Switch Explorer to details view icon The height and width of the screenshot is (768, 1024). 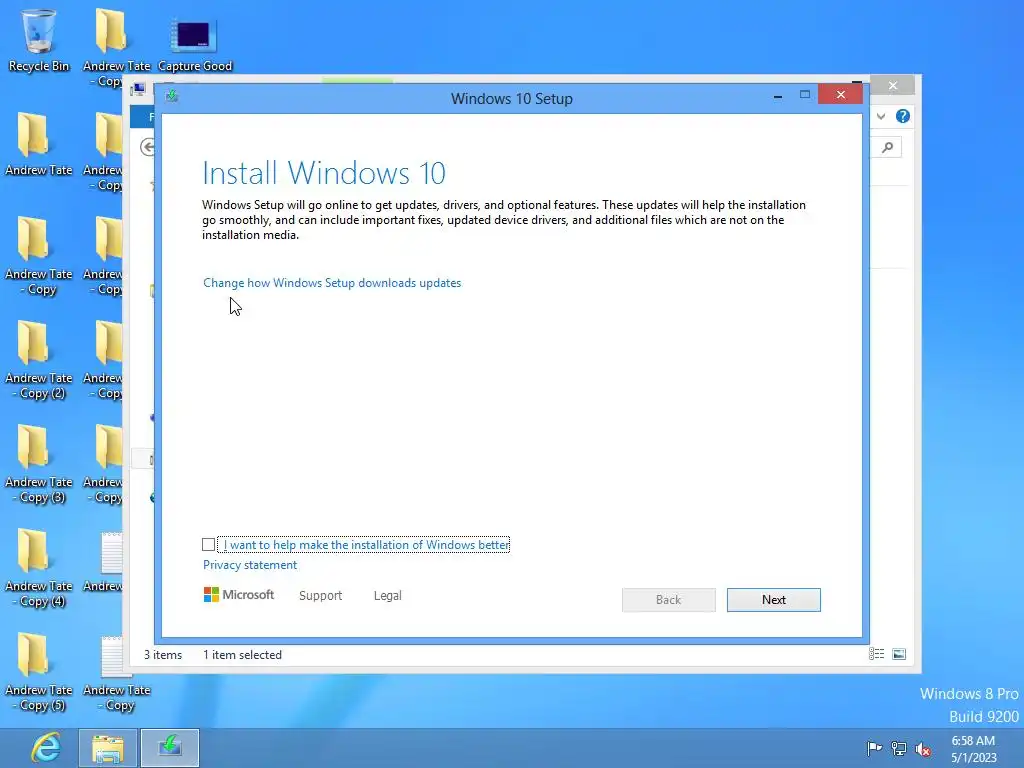876,654
